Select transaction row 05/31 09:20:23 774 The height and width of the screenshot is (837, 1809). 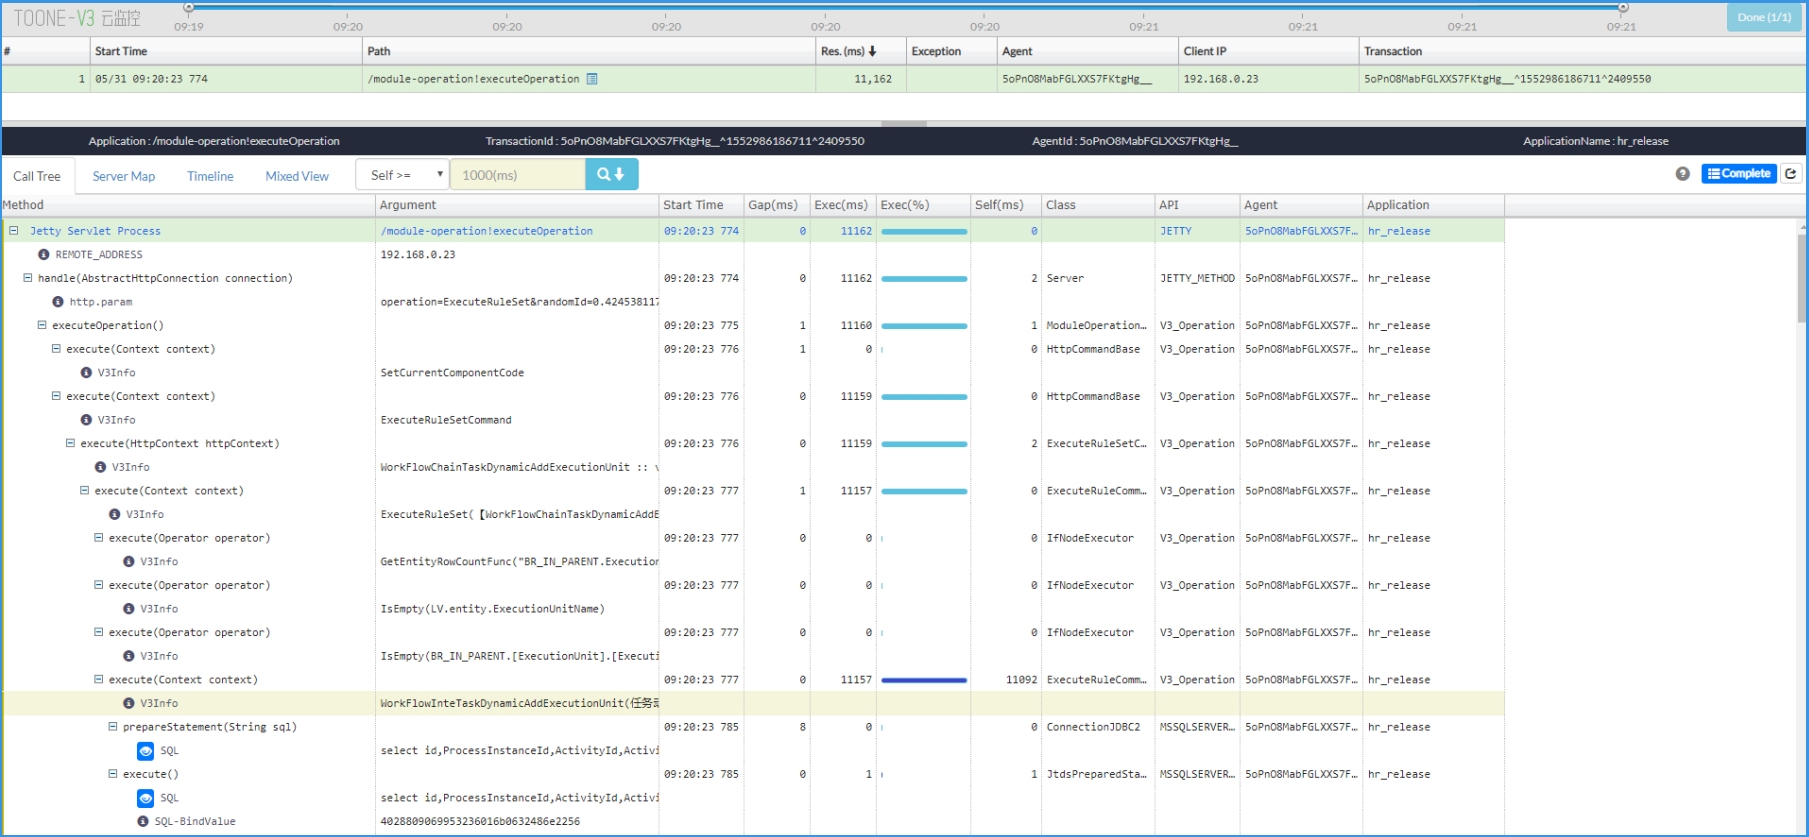click(904, 79)
